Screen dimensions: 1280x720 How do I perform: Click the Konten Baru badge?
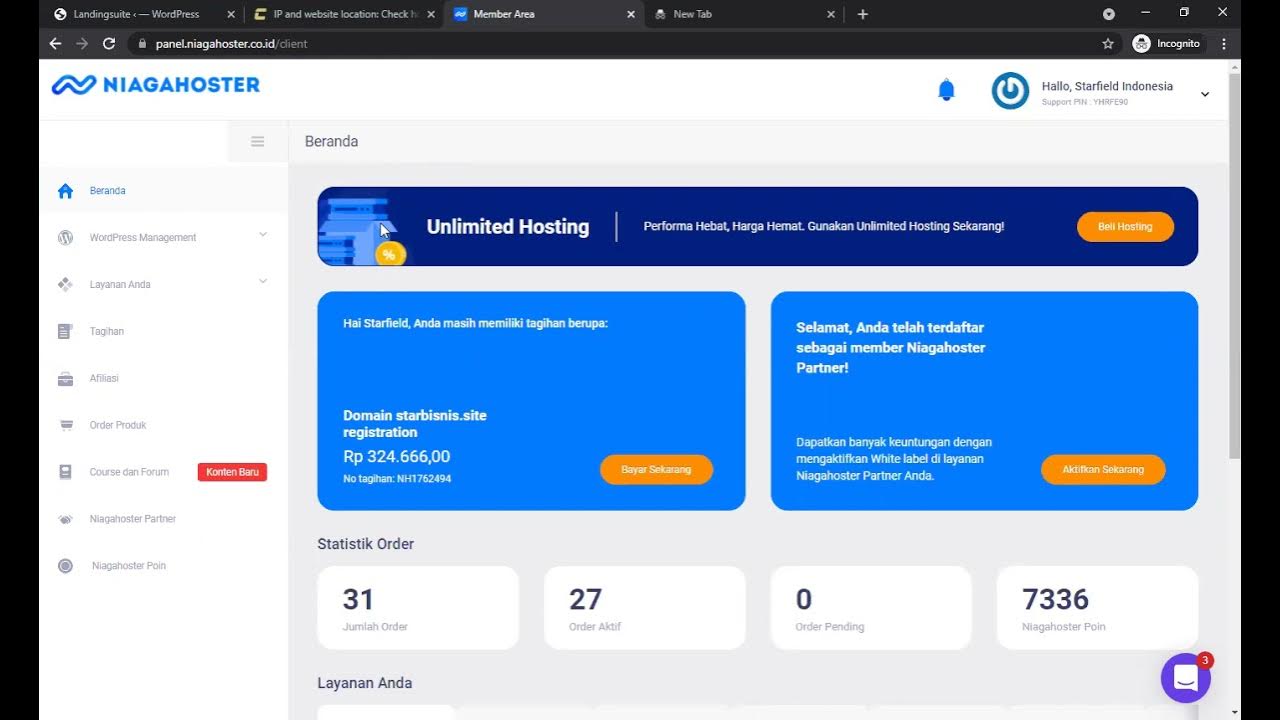coord(232,472)
